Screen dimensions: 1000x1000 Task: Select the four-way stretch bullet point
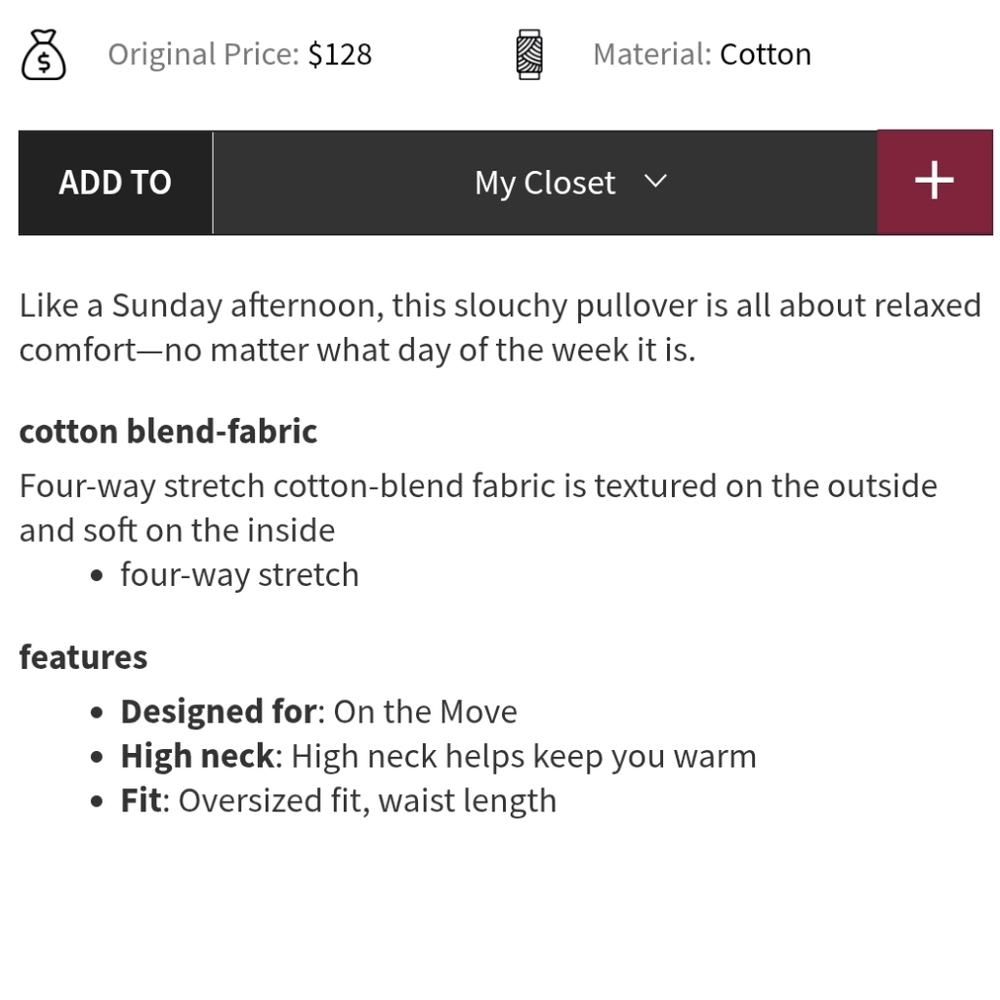tap(239, 574)
